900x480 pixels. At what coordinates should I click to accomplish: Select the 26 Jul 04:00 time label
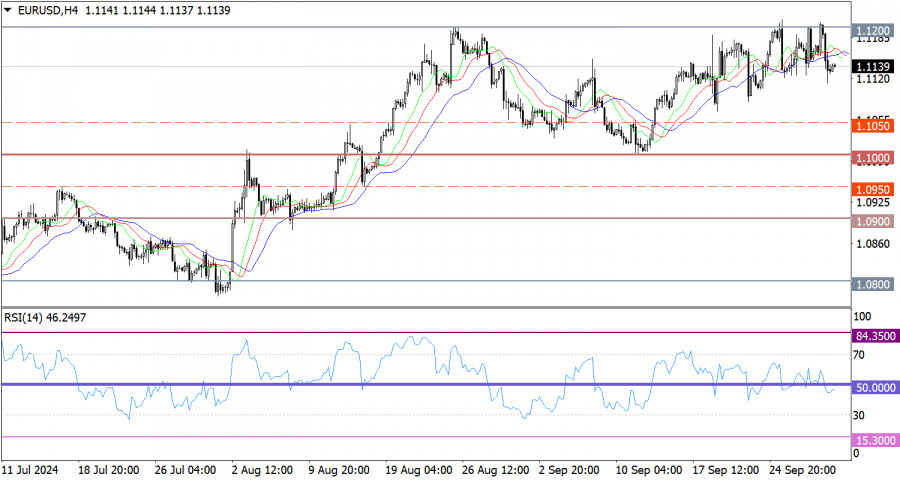(x=185, y=470)
